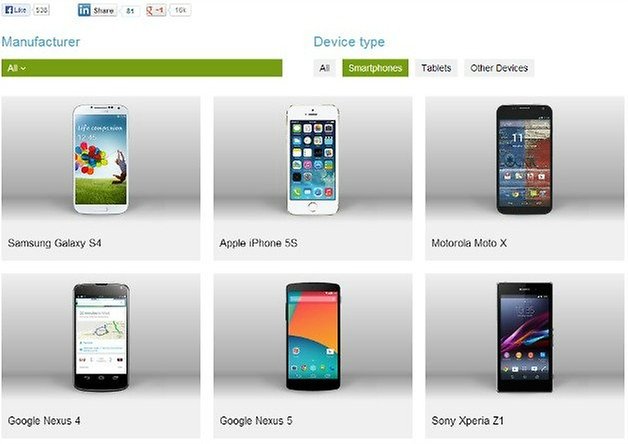This screenshot has width=628, height=444.
Task: Open the Samsung Galaxy S4 phone image
Action: [x=101, y=159]
